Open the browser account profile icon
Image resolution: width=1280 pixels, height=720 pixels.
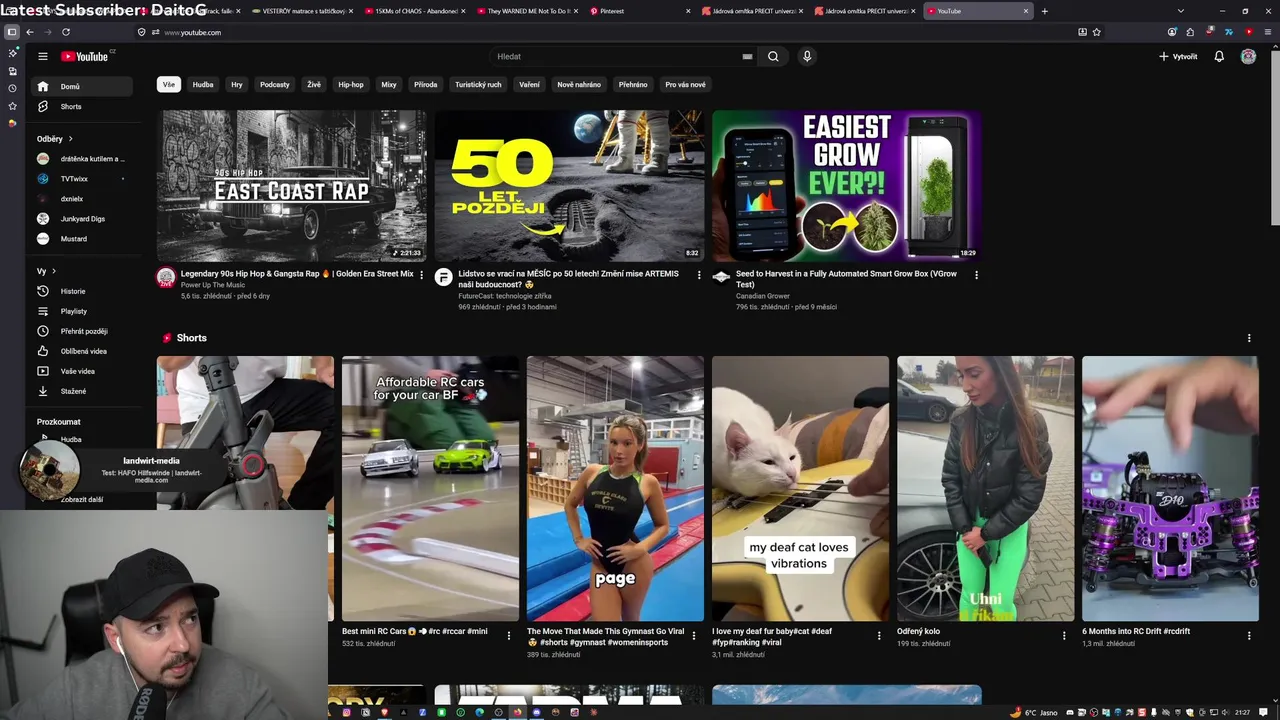coord(1172,32)
